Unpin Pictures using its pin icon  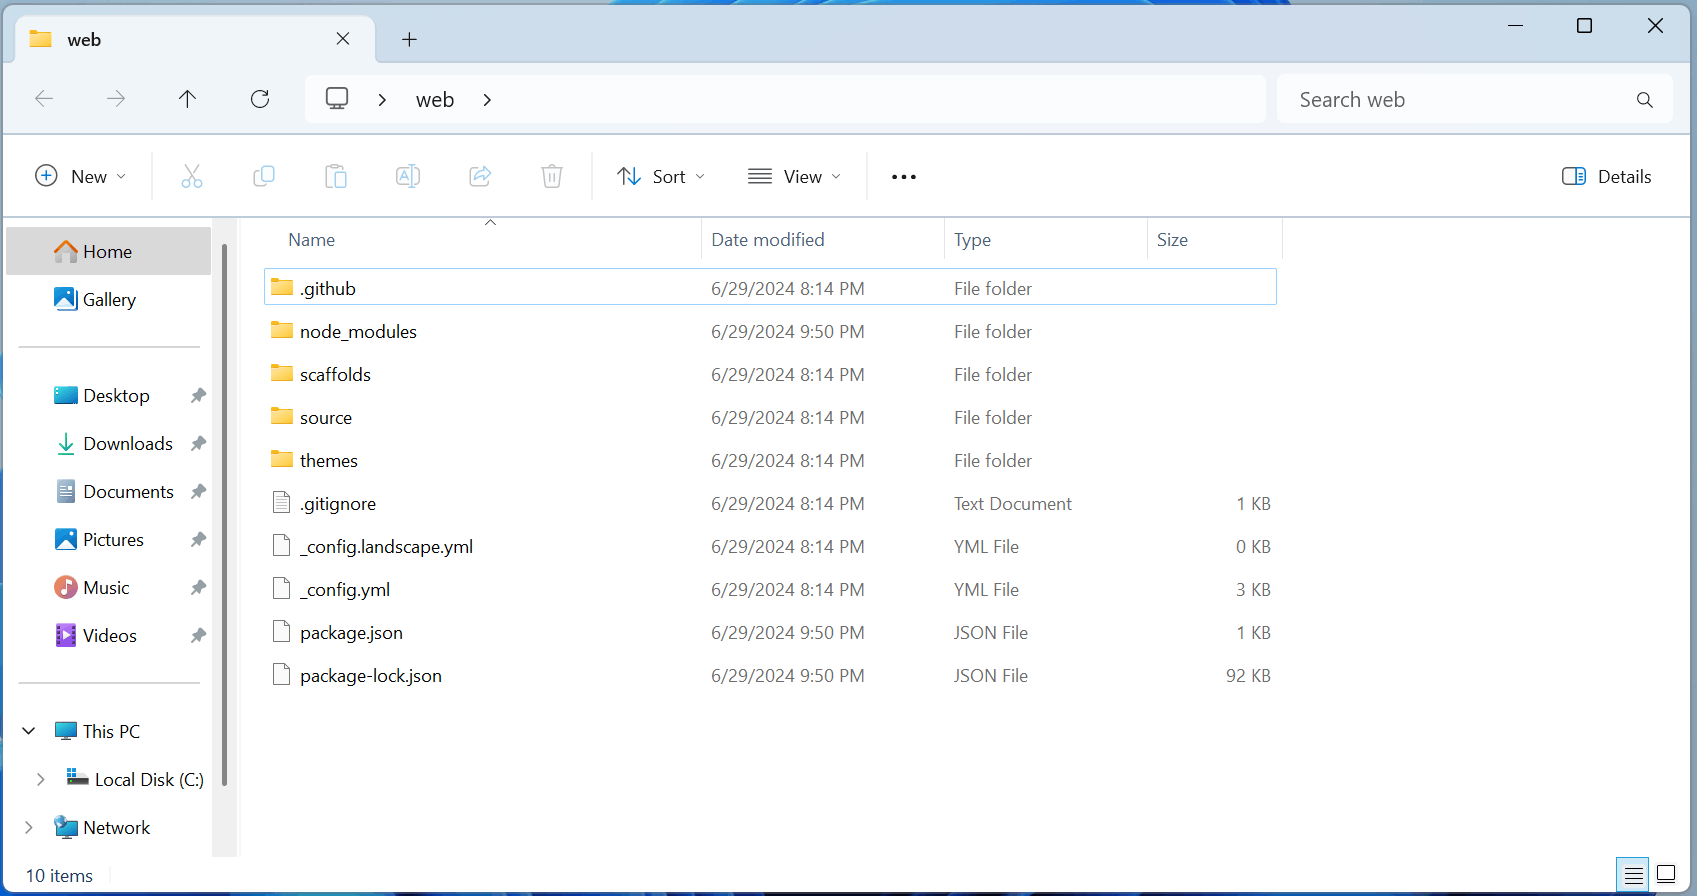[x=198, y=540]
